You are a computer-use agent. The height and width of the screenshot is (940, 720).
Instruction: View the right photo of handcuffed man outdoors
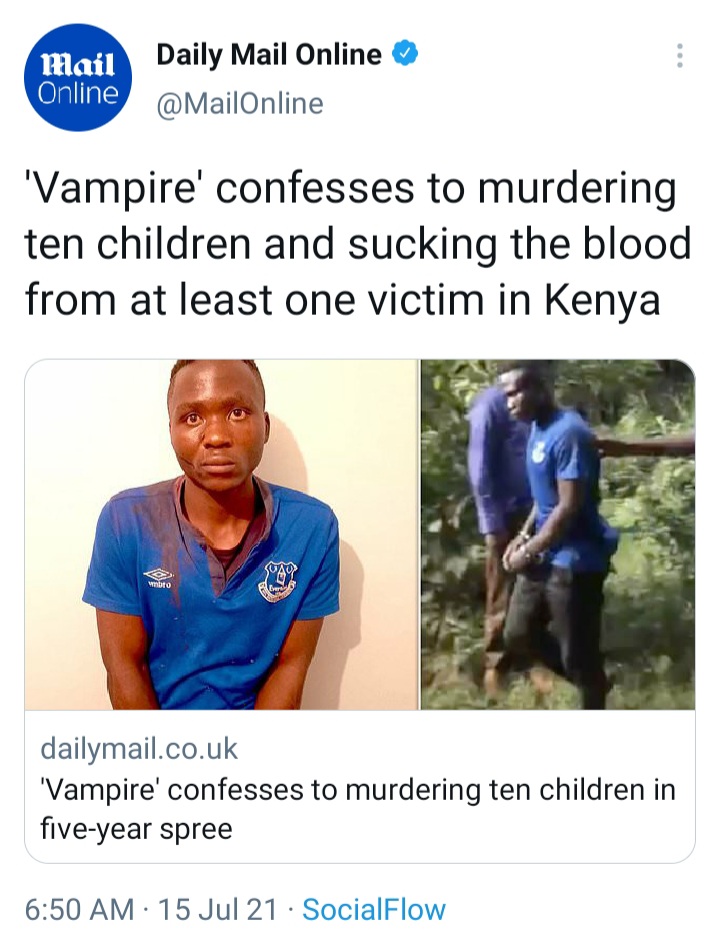[x=558, y=534]
